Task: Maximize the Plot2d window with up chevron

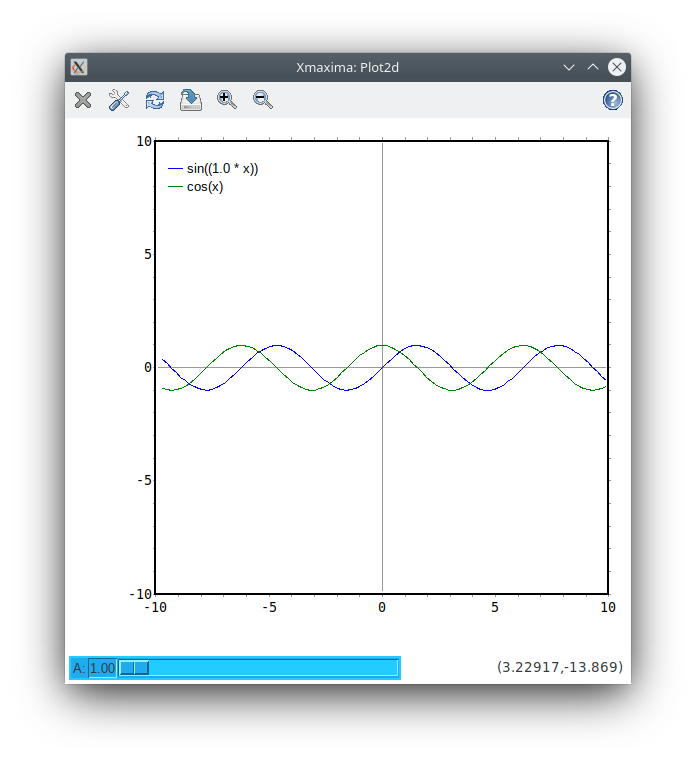Action: coord(593,67)
